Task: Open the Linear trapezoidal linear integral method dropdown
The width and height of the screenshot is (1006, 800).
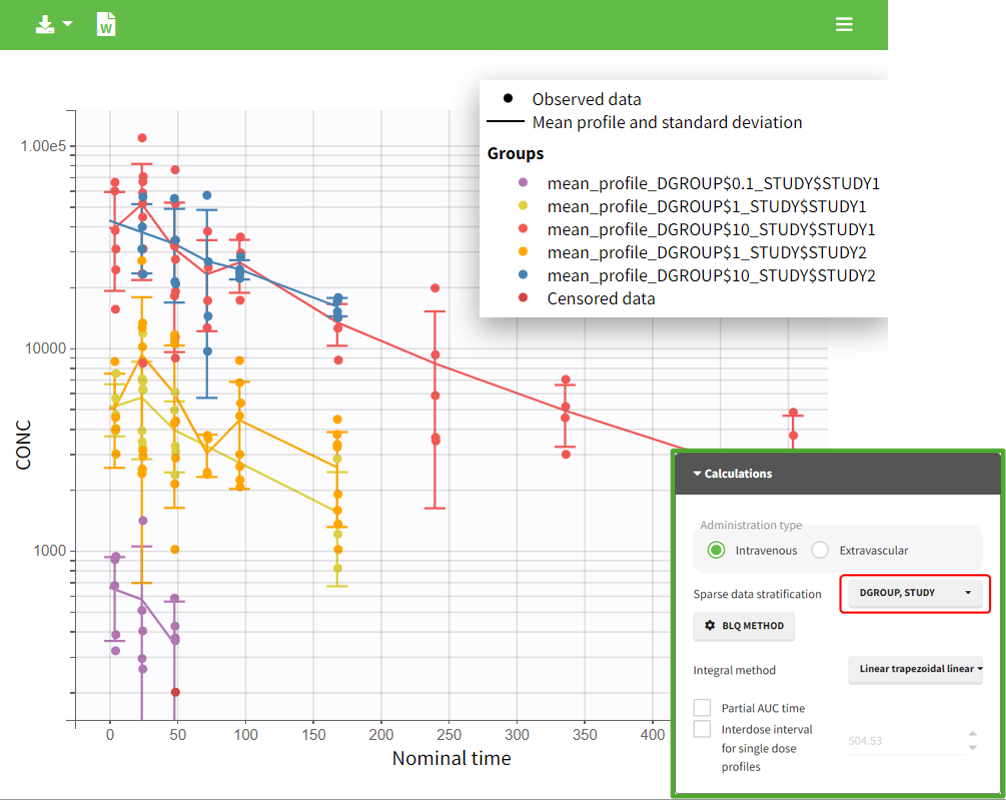Action: tap(915, 669)
